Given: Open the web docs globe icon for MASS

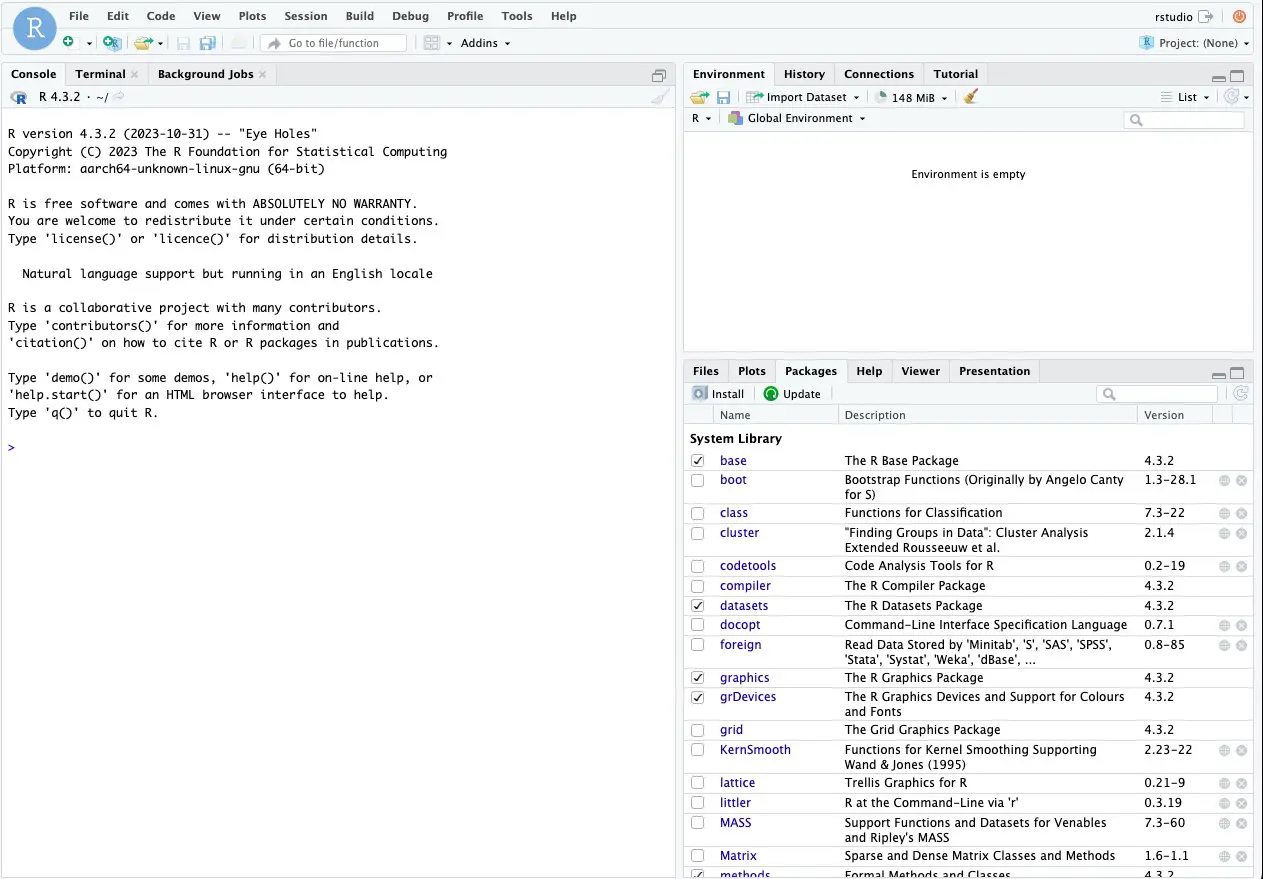Looking at the screenshot, I should 1224,823.
